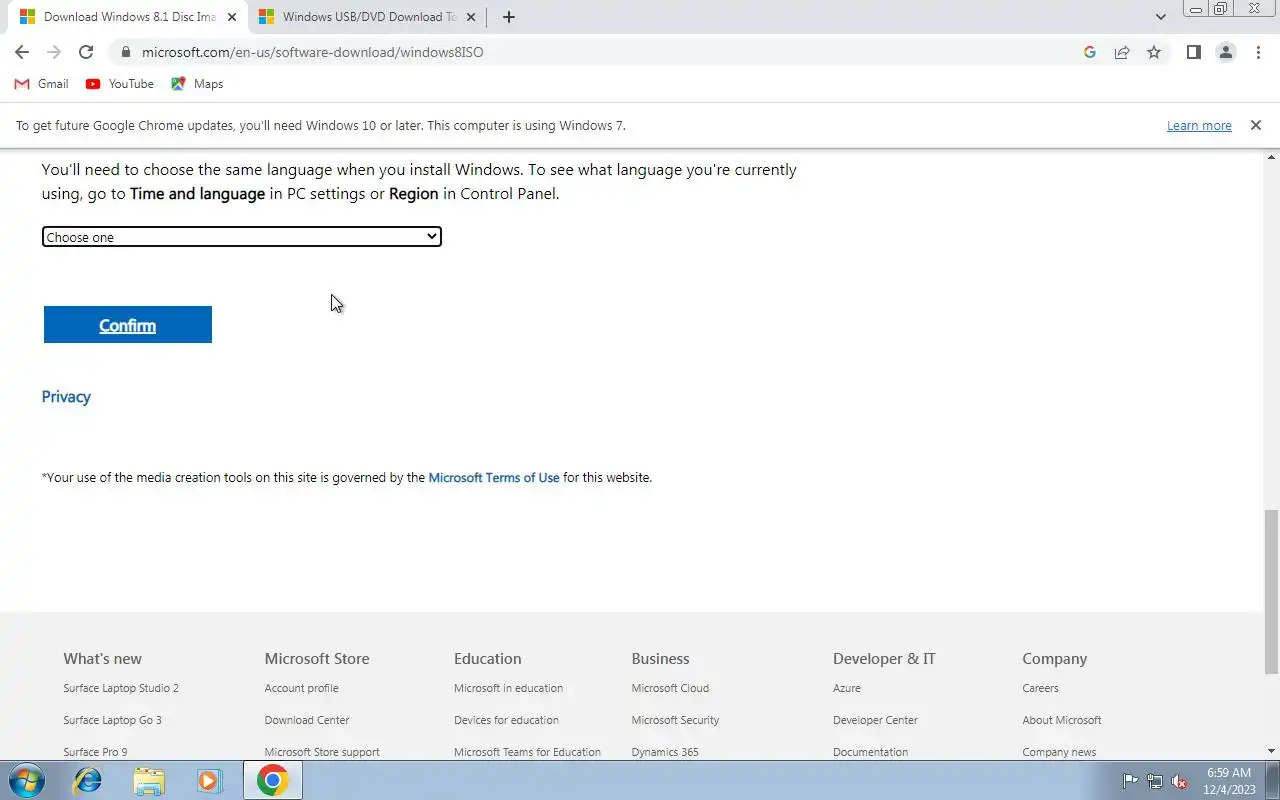Open a new browser tab
Screen dimensions: 1280x800
pyautogui.click(x=508, y=17)
